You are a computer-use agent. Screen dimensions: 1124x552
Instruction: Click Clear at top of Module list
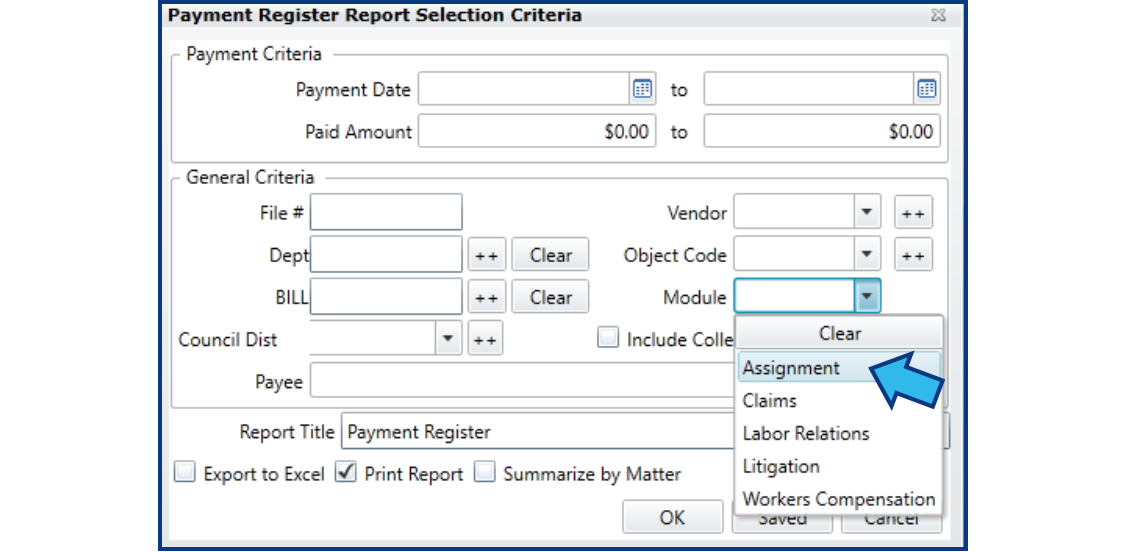pos(839,333)
